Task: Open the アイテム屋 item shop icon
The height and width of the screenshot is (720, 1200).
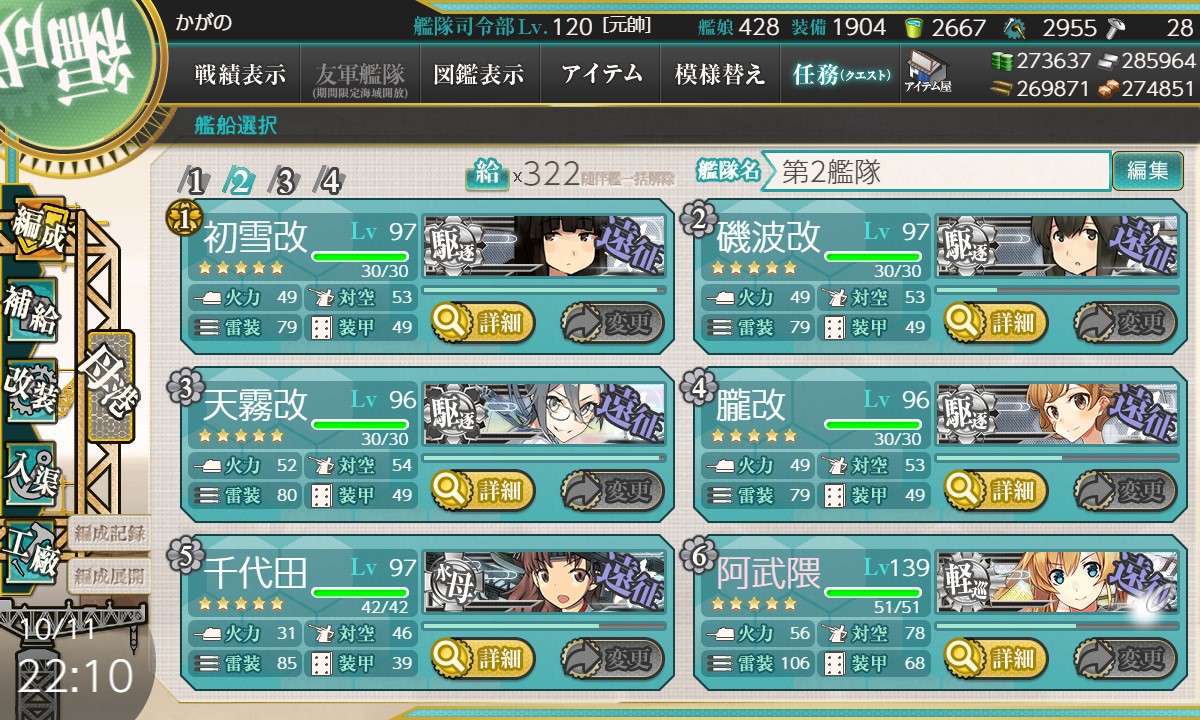Action: pyautogui.click(x=927, y=72)
